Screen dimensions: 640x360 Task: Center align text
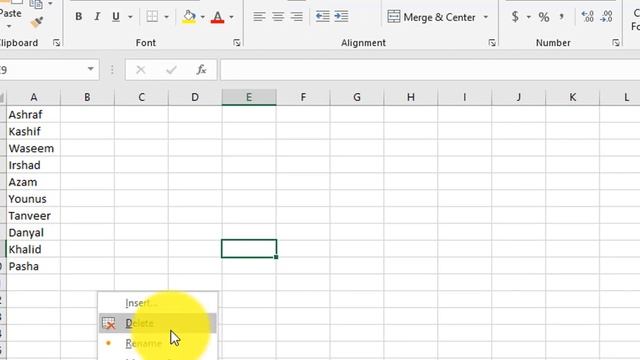pyautogui.click(x=278, y=17)
